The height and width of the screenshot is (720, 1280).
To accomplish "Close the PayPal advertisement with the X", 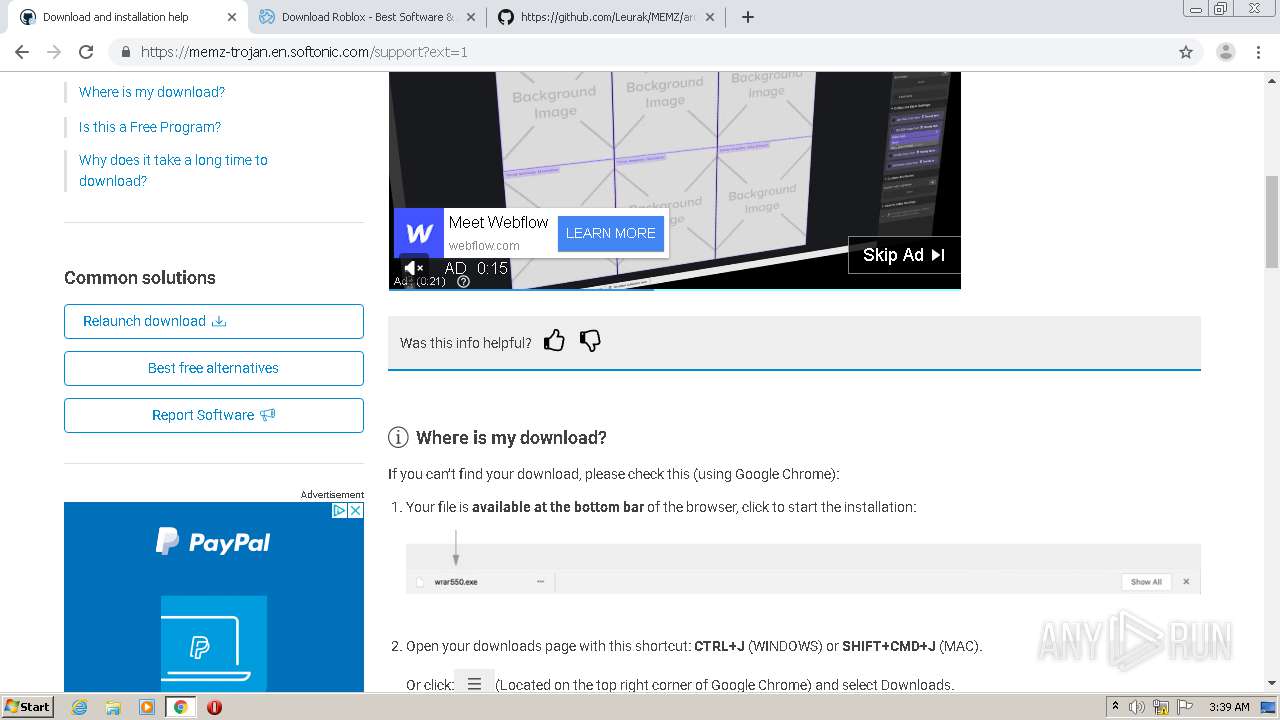I will (x=355, y=510).
